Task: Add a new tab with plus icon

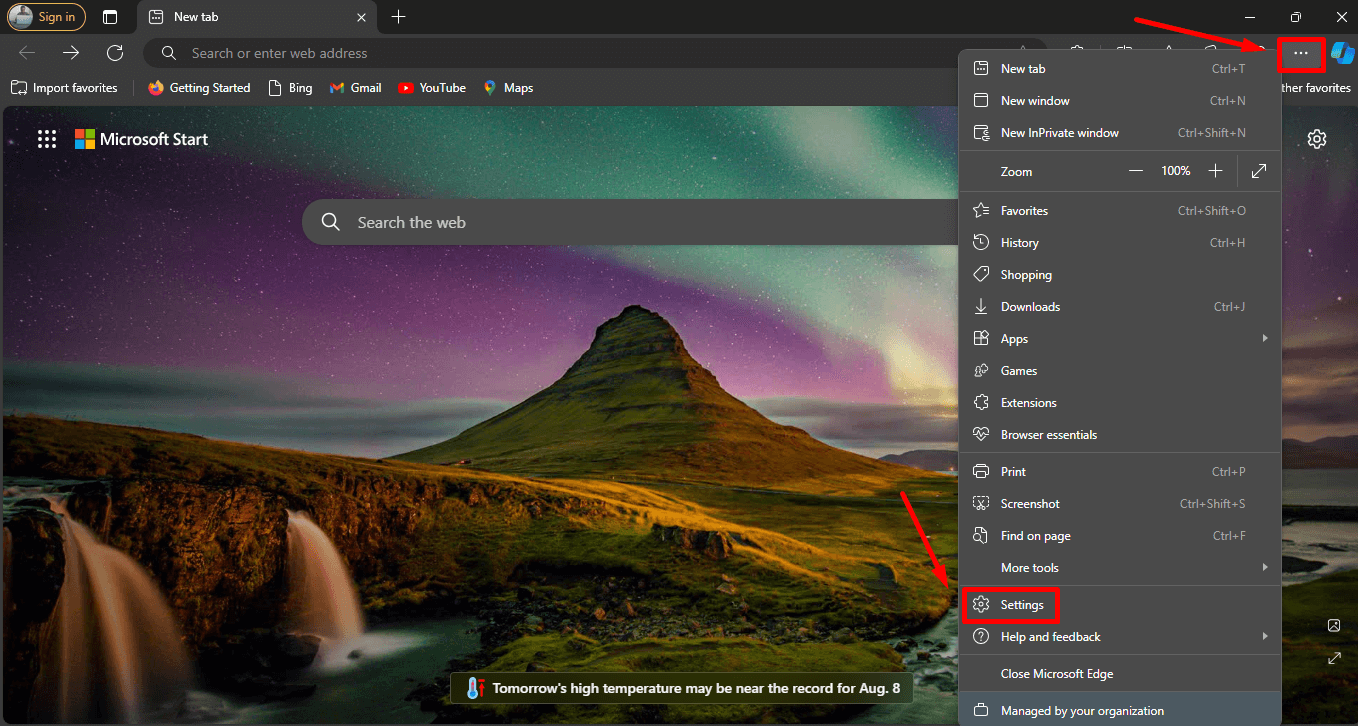Action: (399, 17)
